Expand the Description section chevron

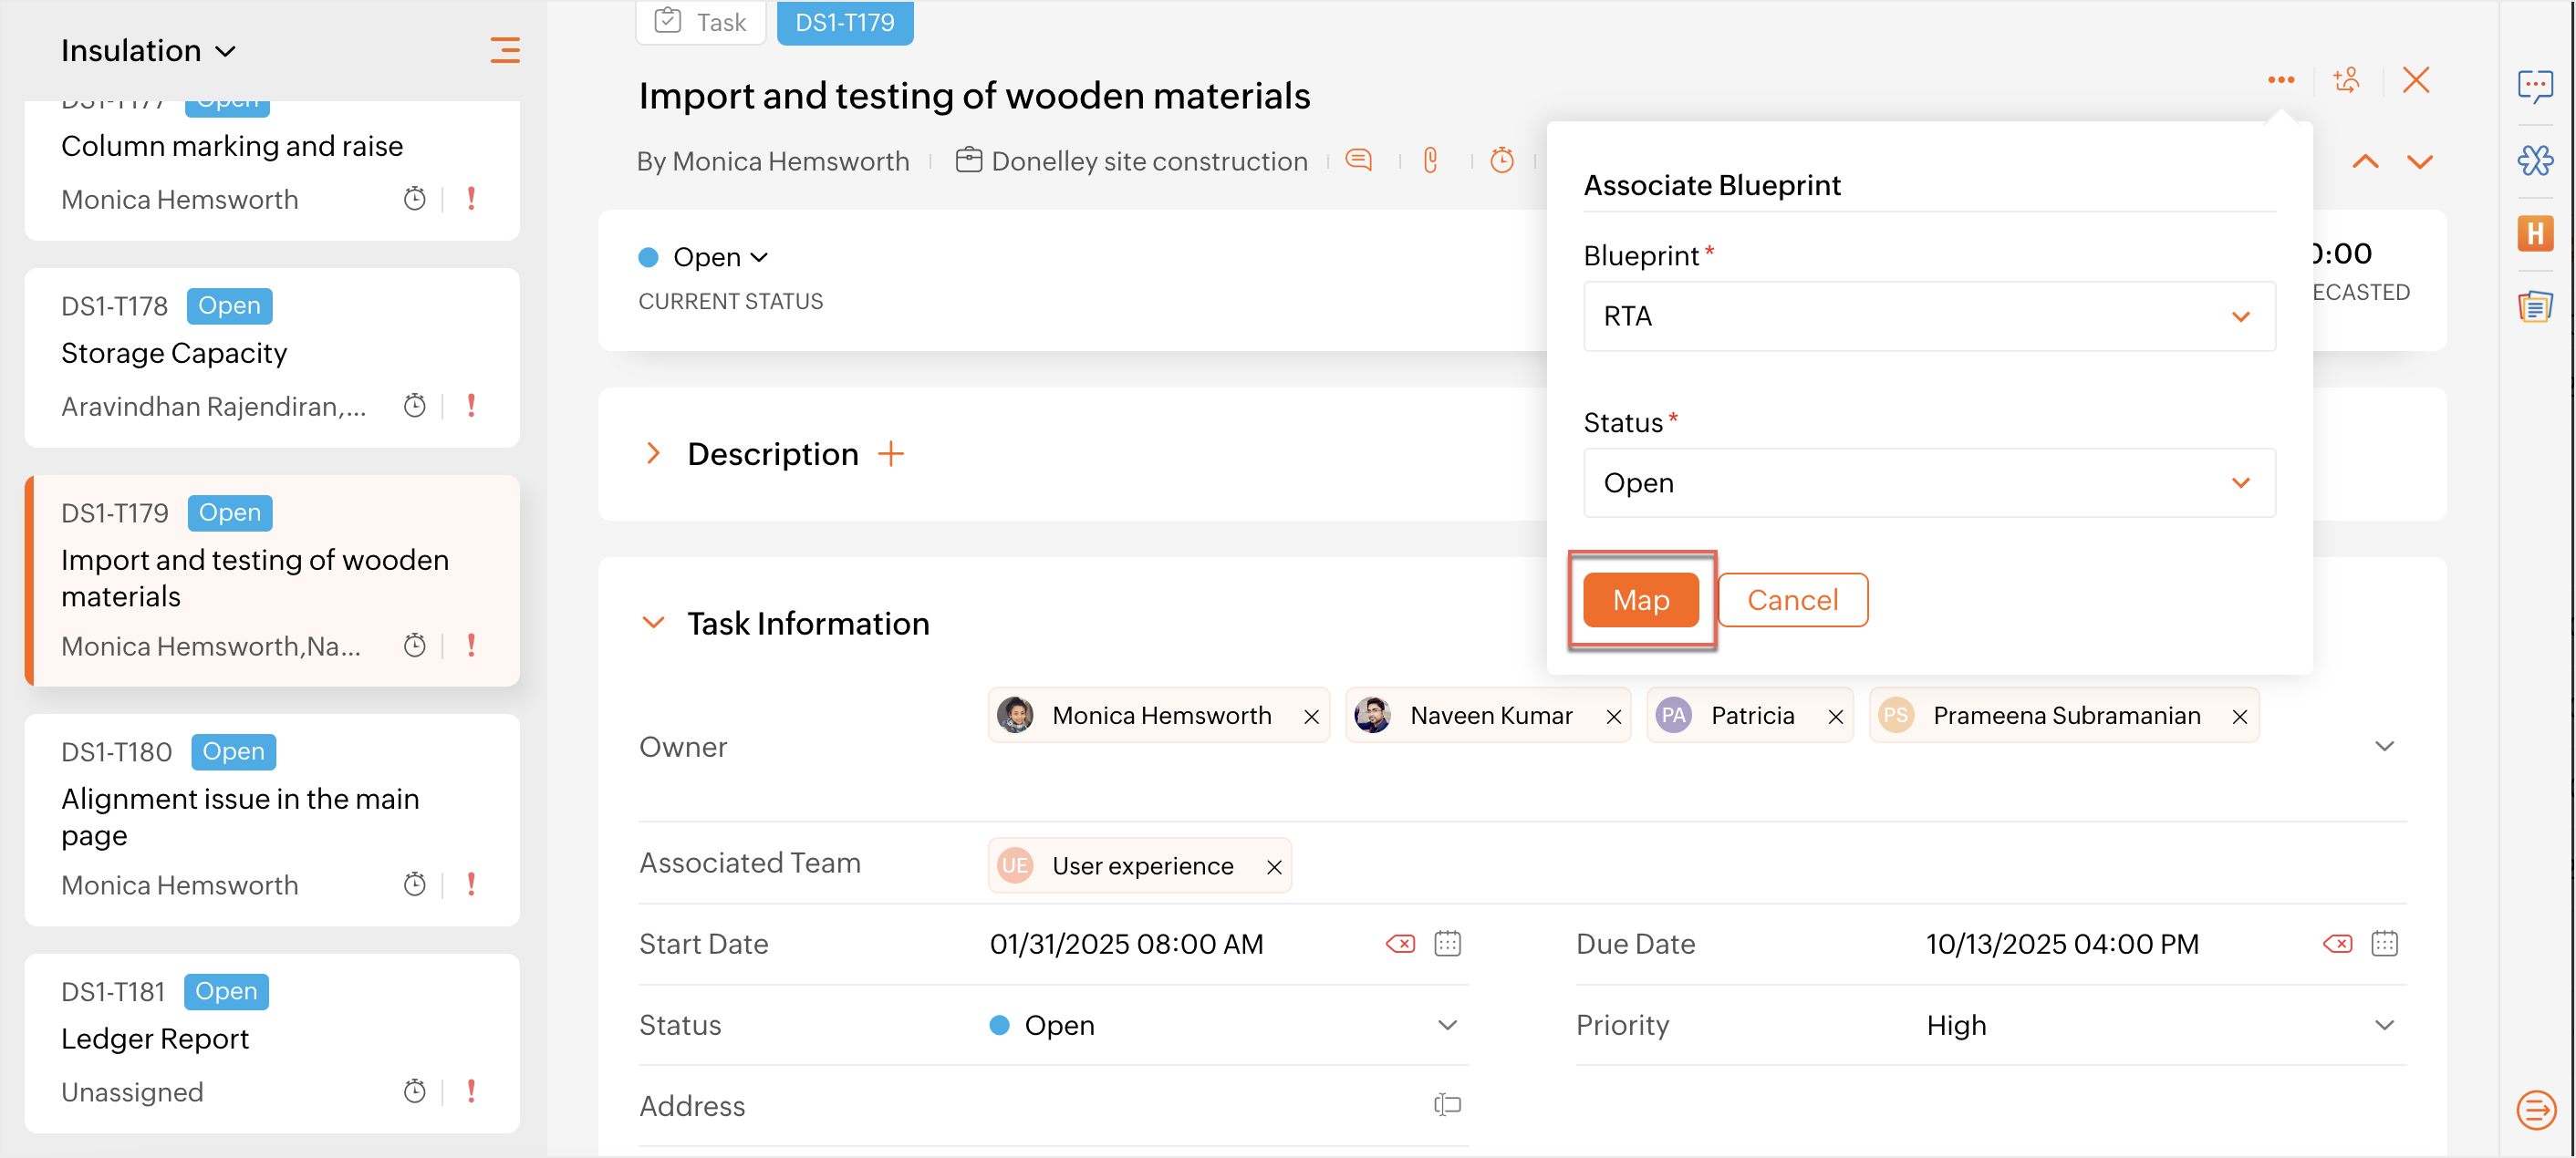tap(653, 454)
